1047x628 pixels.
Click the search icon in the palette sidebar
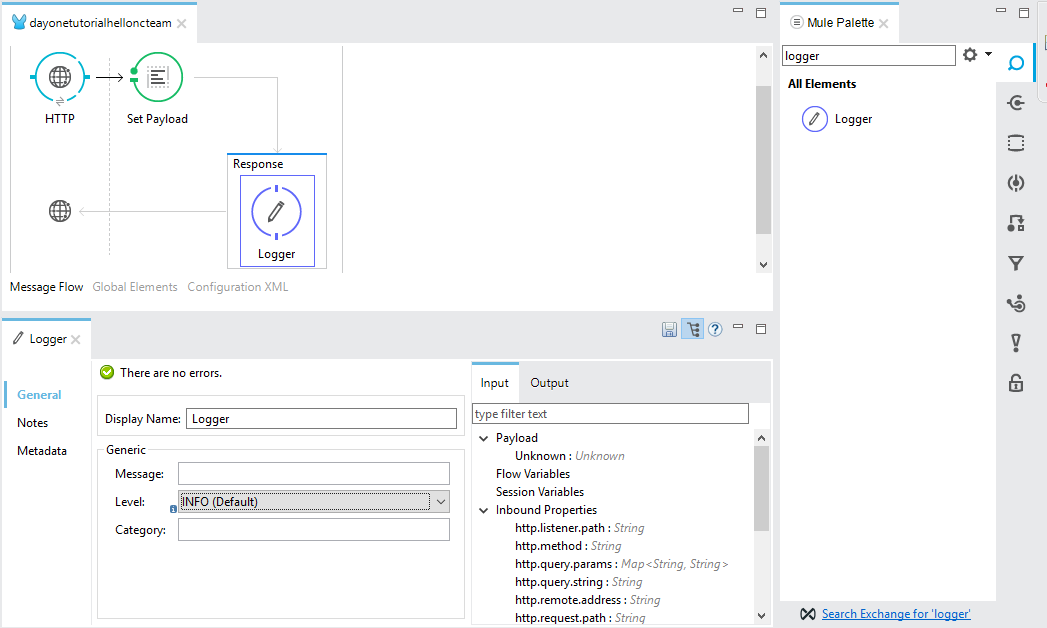(1016, 62)
